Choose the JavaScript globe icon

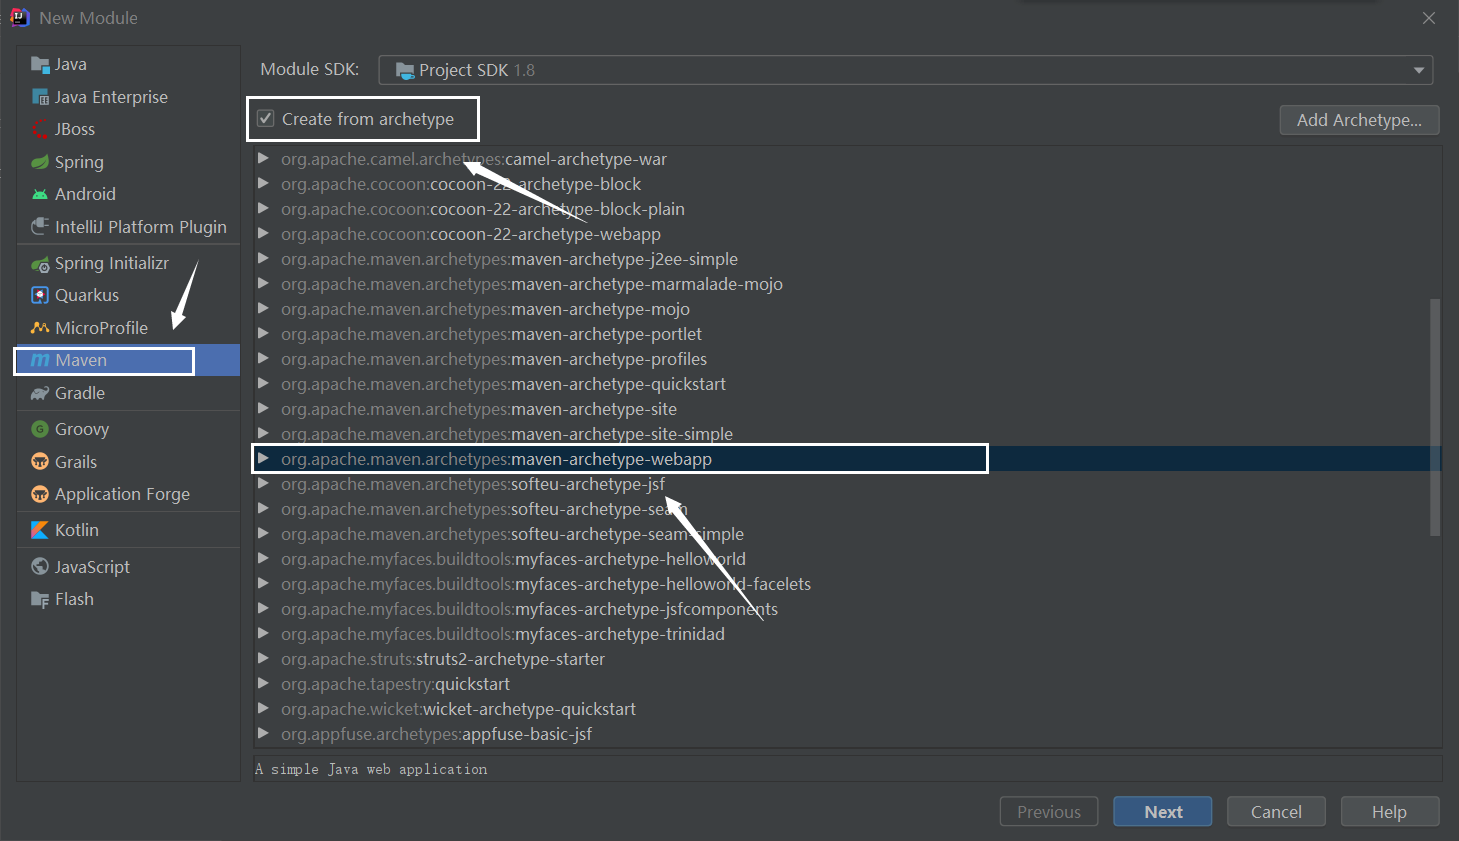tap(40, 567)
